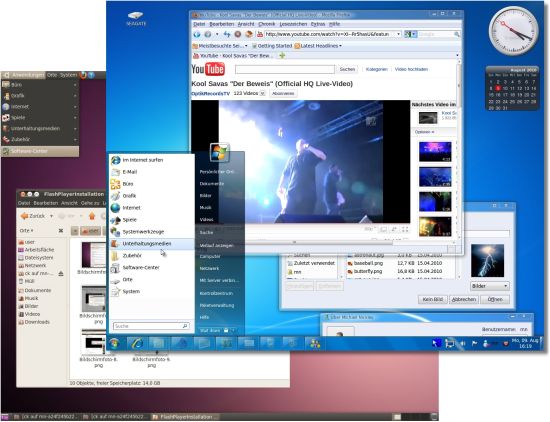The height and width of the screenshot is (422, 550).
Task: Open the Datei menu in Firefox
Action: (199, 24)
